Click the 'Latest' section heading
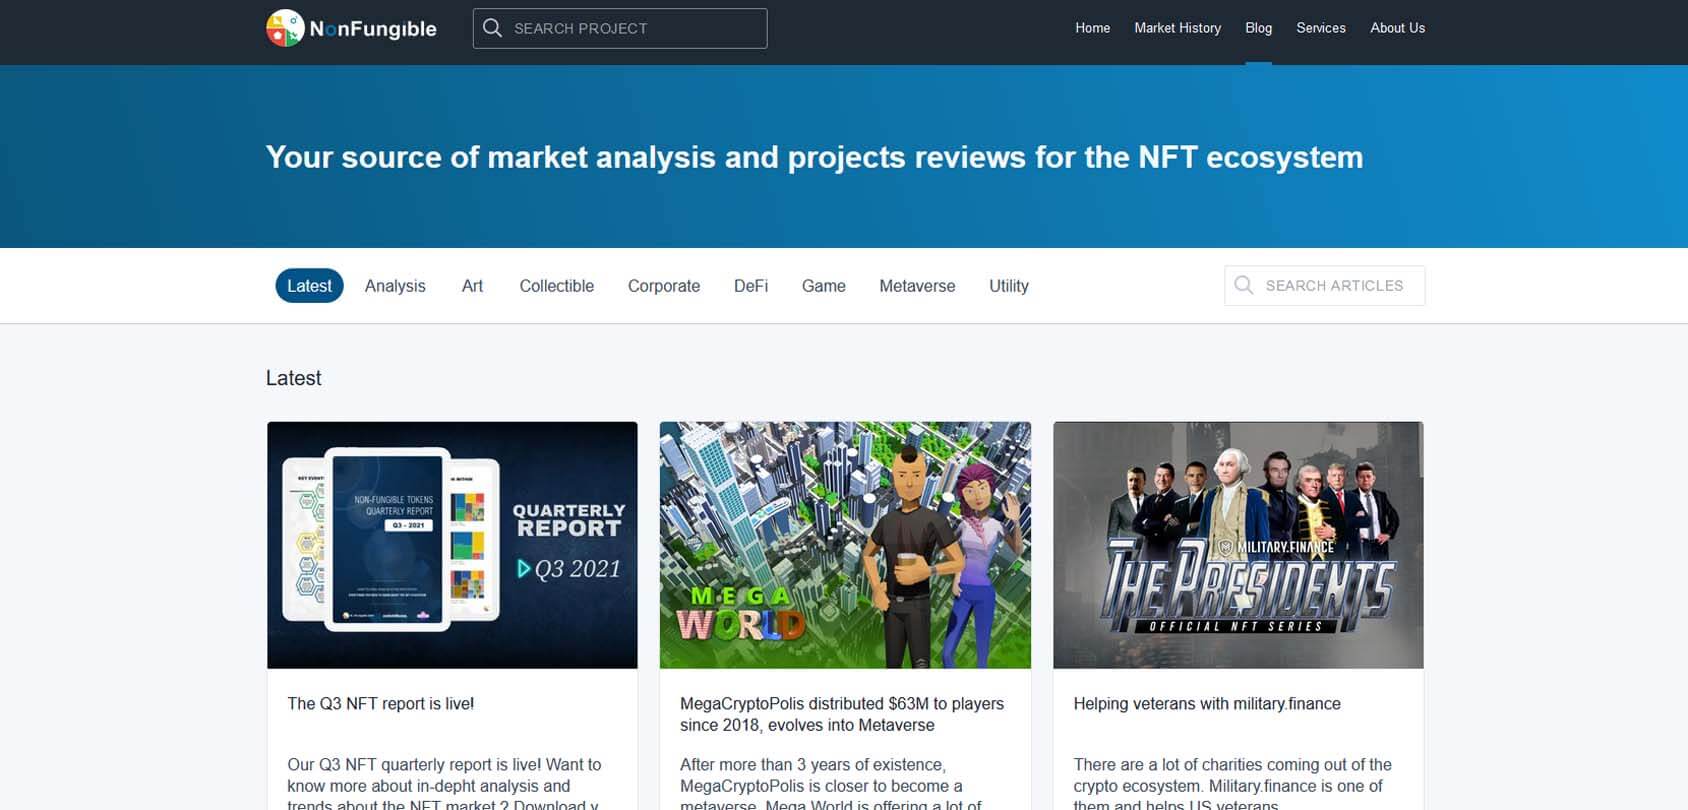 293,378
